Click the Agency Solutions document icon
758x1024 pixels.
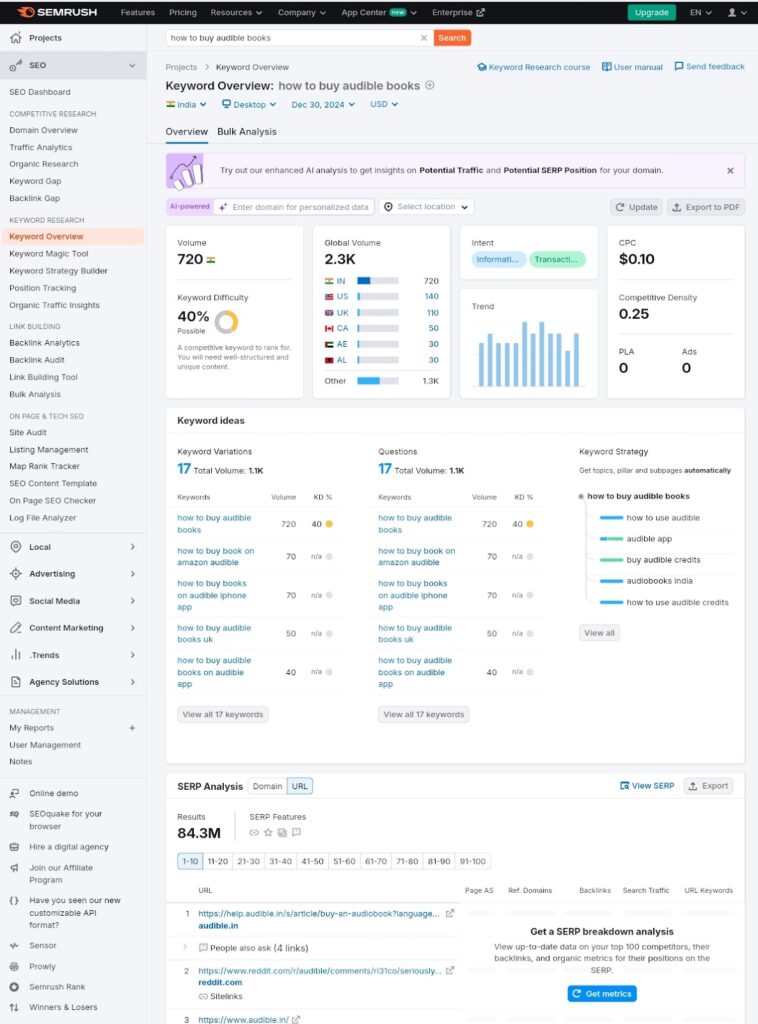point(16,682)
